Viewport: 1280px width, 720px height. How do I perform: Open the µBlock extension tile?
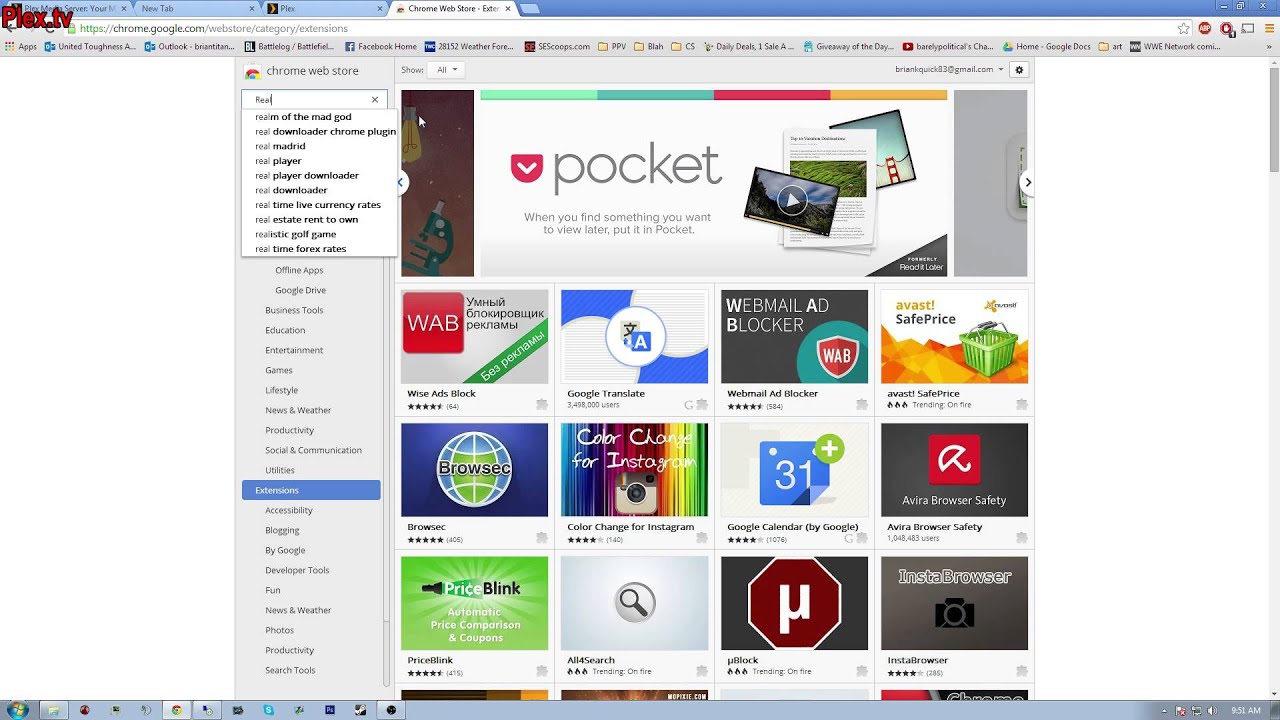coord(794,617)
